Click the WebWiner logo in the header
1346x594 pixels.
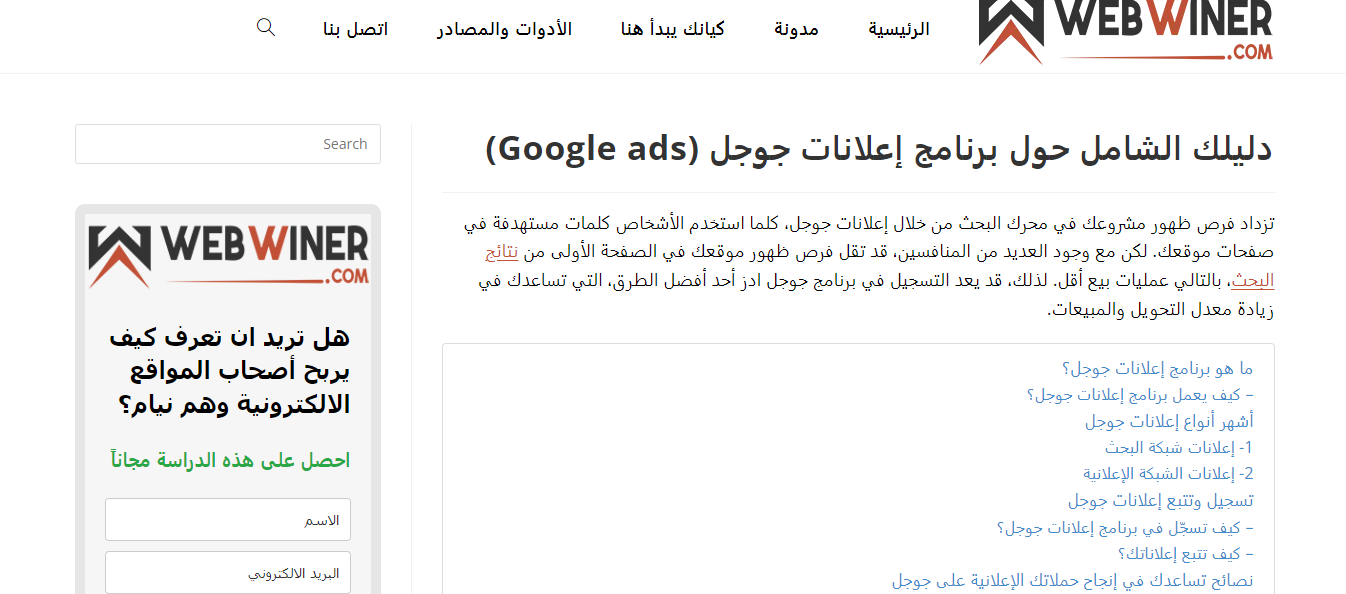click(1126, 31)
